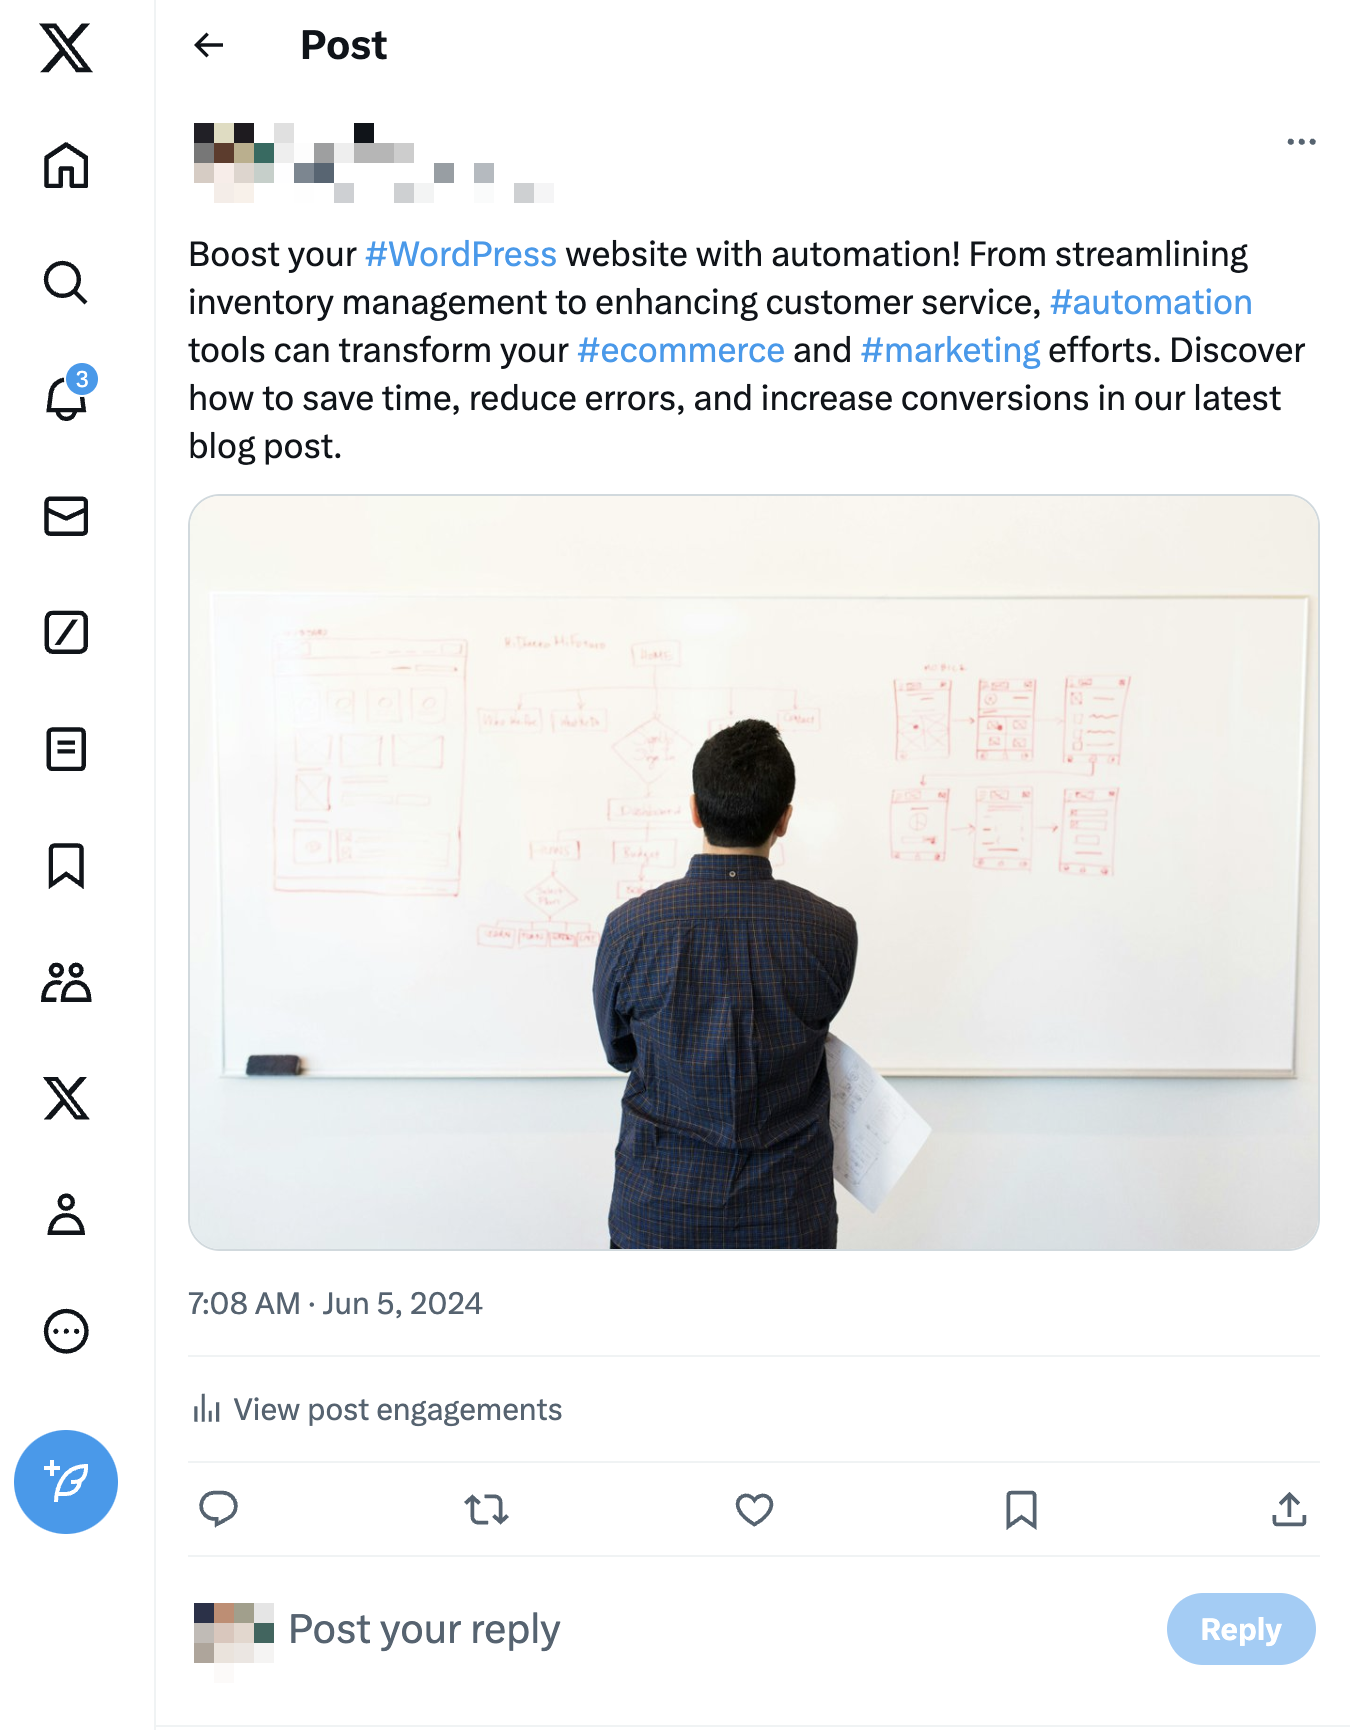Open Bookmarks in the sidebar

[66, 865]
